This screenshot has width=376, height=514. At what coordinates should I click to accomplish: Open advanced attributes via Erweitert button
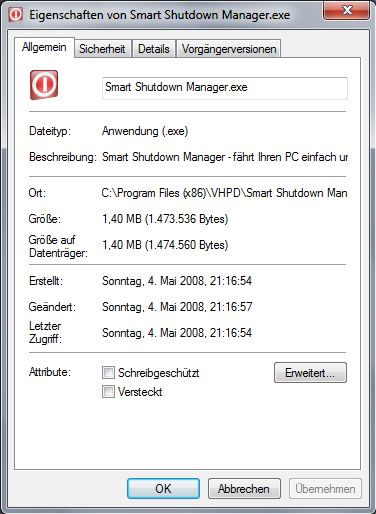coord(310,373)
